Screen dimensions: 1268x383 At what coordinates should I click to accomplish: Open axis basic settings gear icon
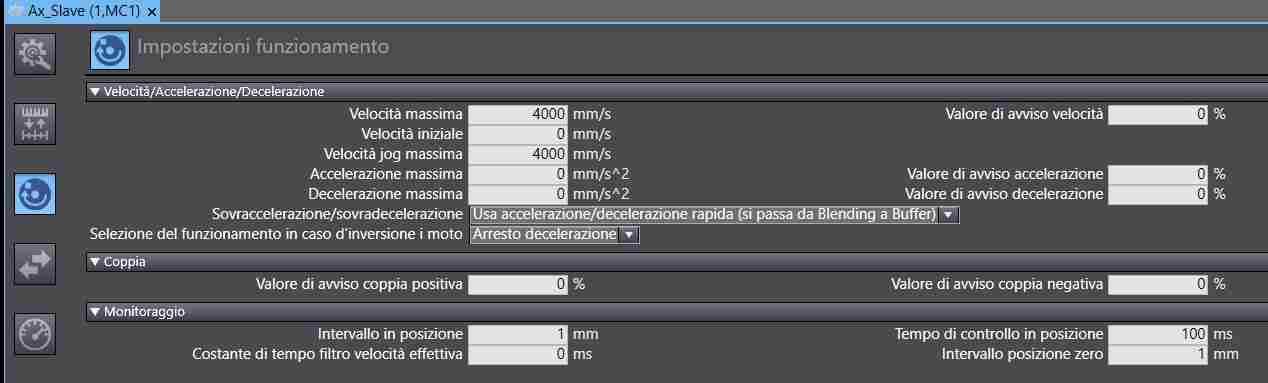coord(35,53)
